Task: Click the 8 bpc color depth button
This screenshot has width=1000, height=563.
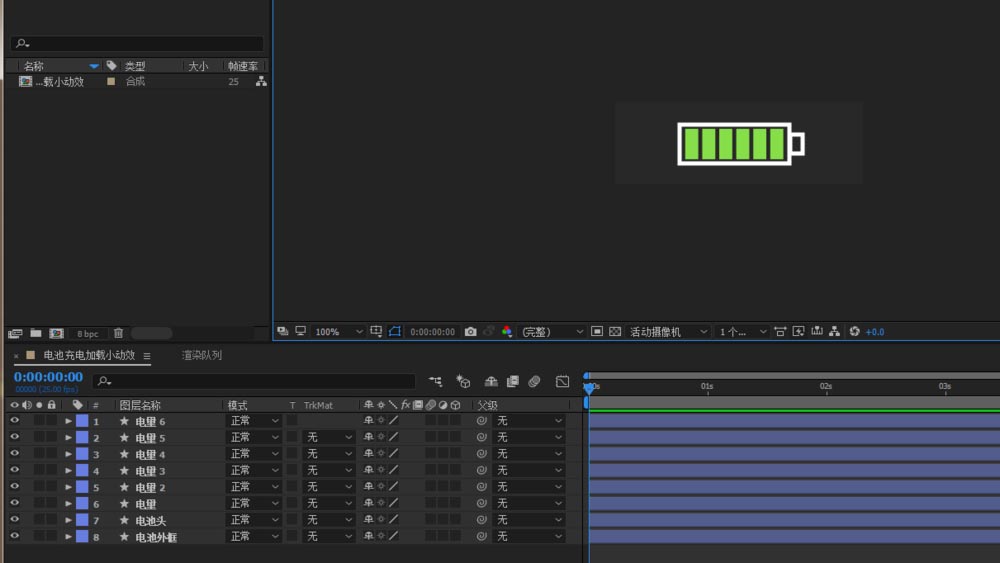Action: point(87,333)
